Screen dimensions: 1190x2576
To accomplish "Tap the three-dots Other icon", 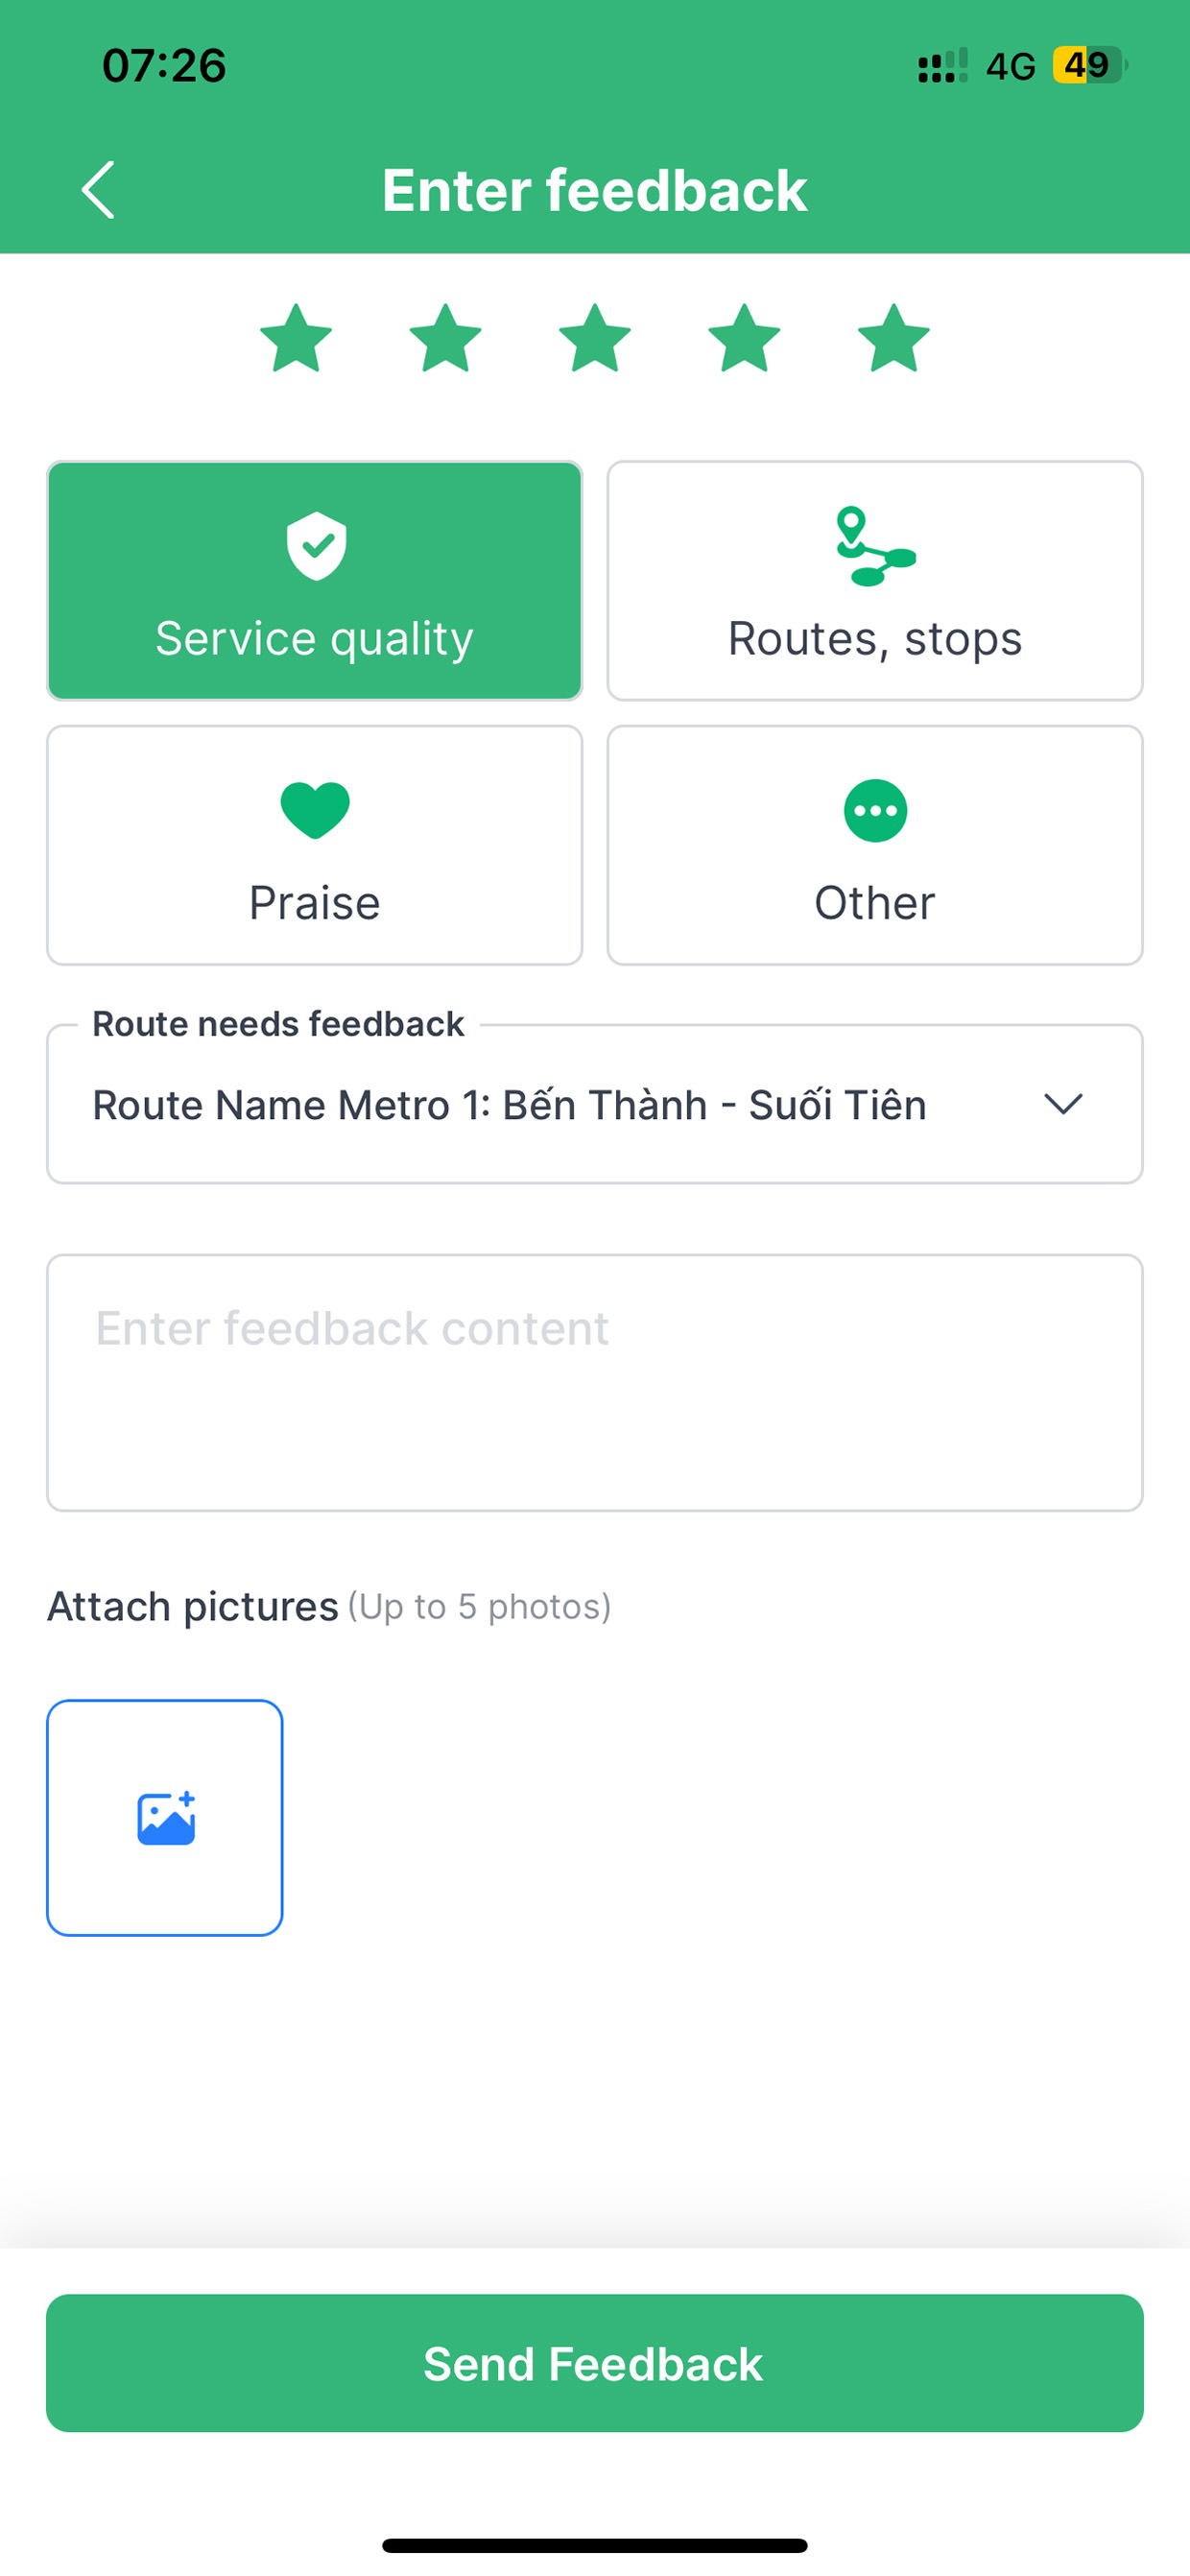I will click(875, 810).
